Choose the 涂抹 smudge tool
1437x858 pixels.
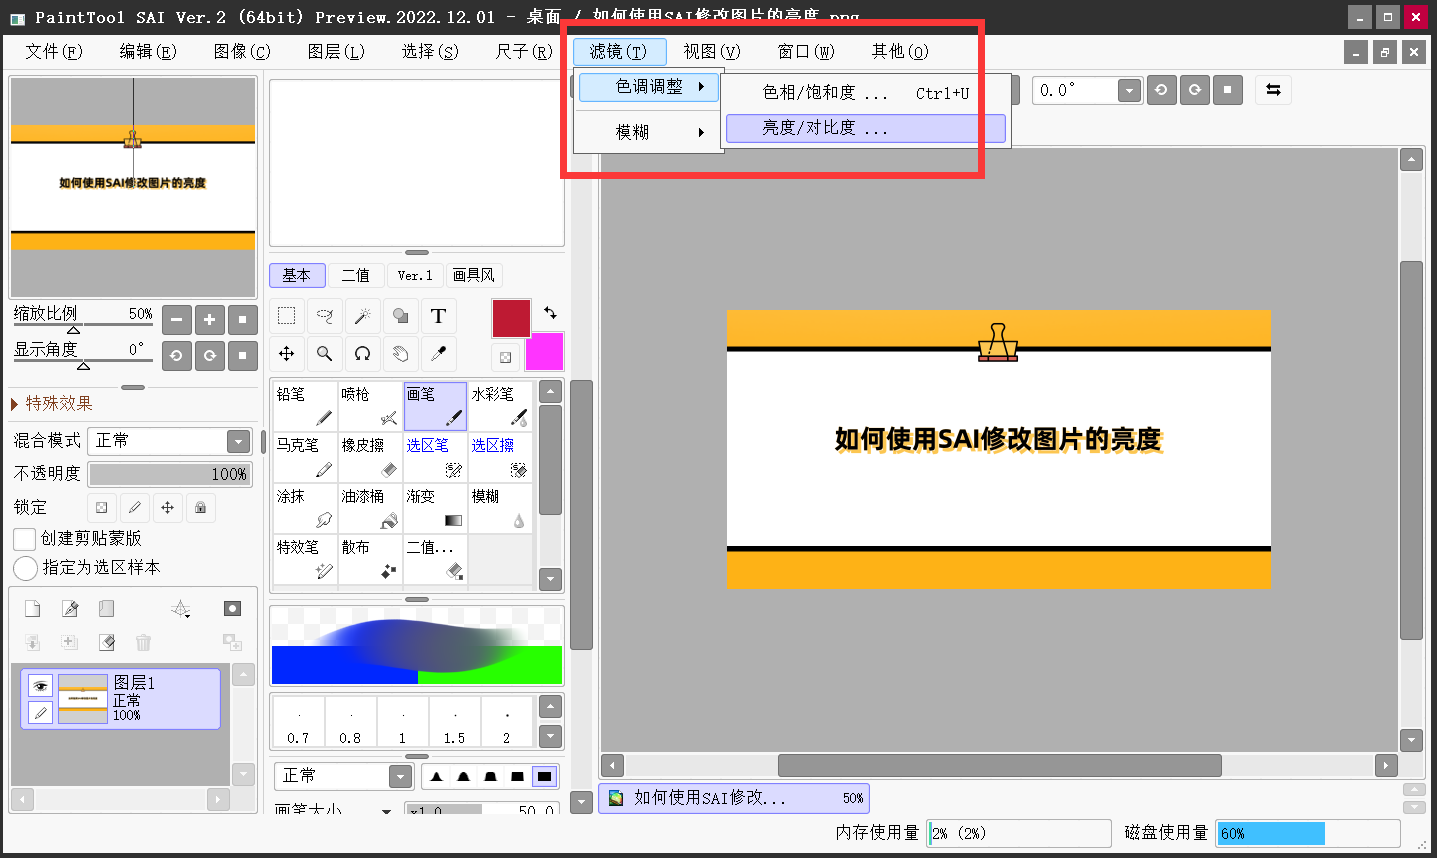[304, 508]
